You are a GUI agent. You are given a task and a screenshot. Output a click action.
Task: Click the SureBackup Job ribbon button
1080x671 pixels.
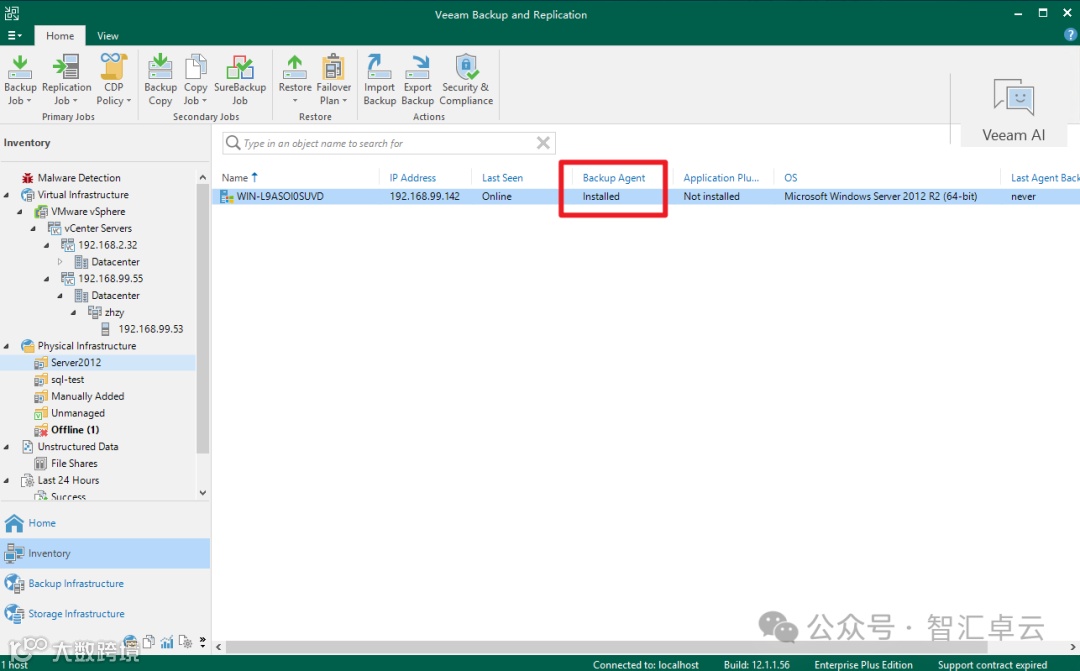point(240,80)
